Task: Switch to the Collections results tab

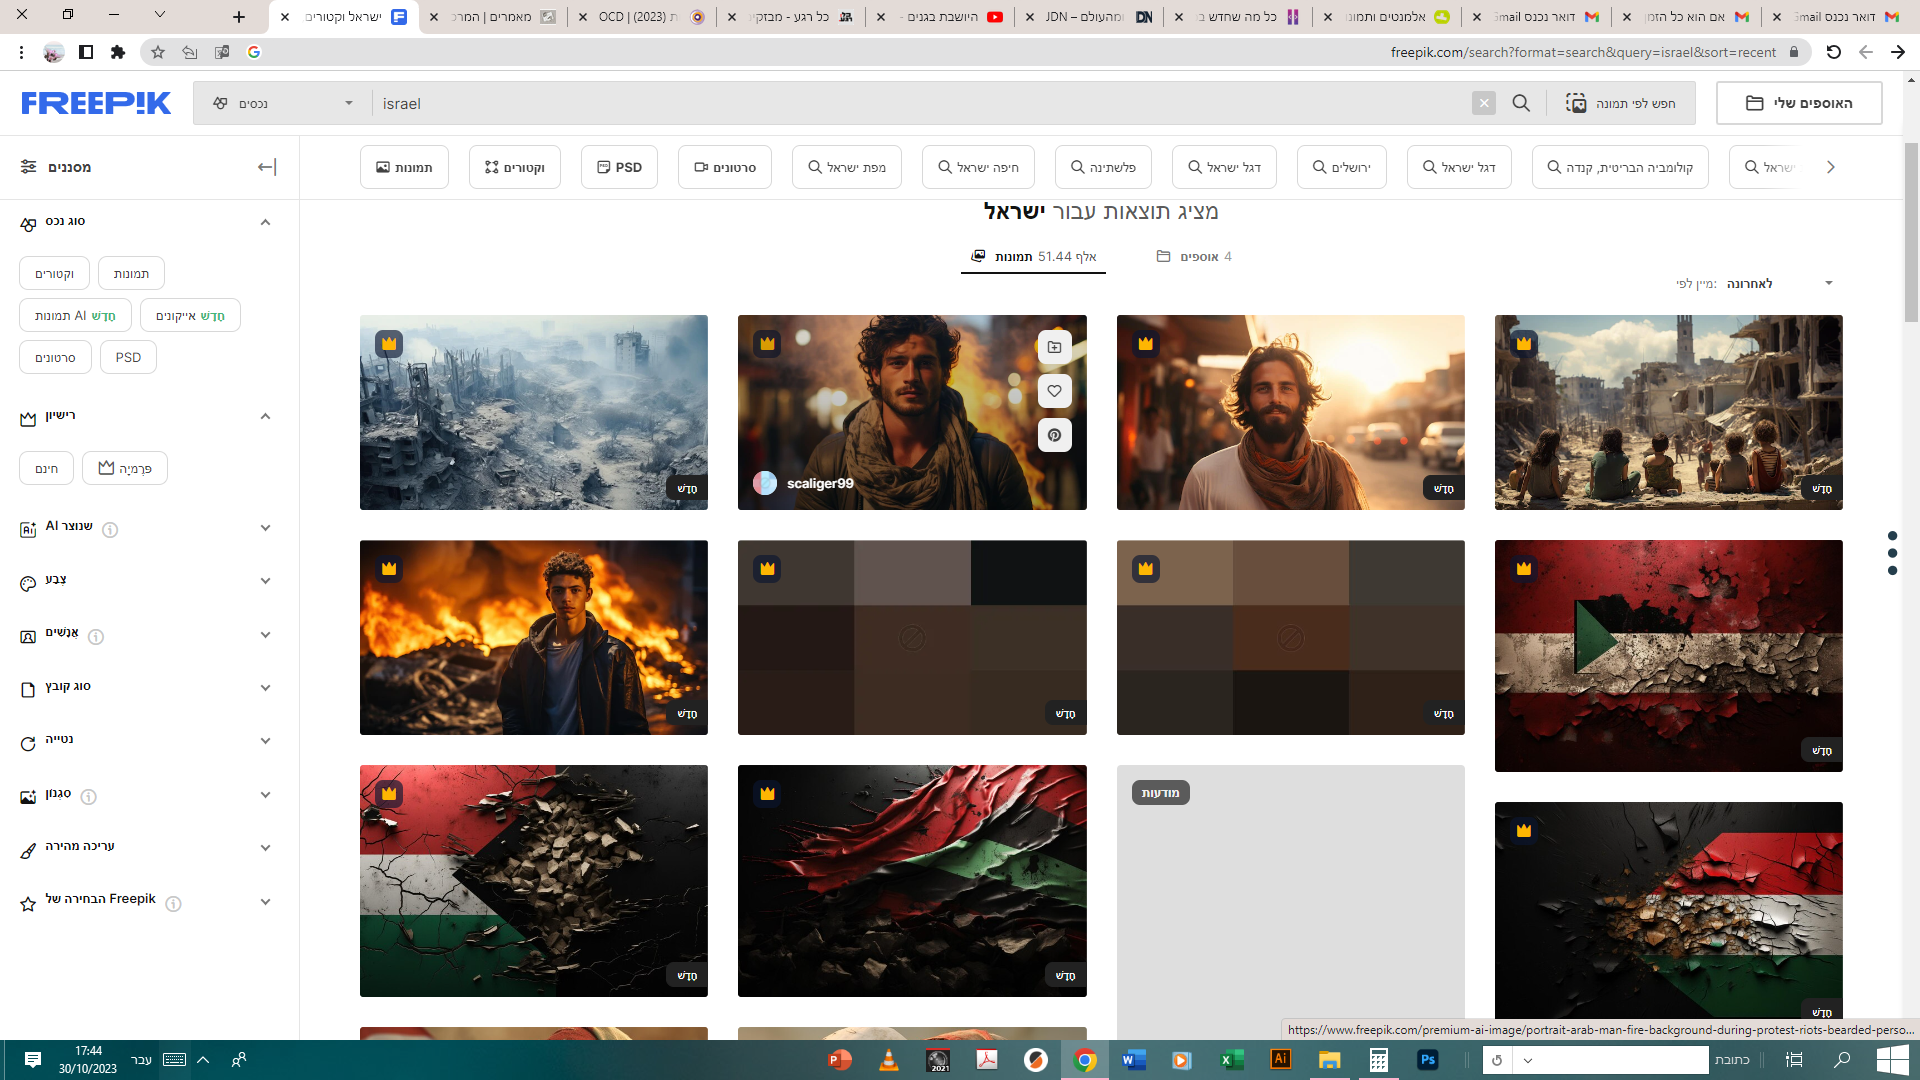Action: click(1194, 257)
